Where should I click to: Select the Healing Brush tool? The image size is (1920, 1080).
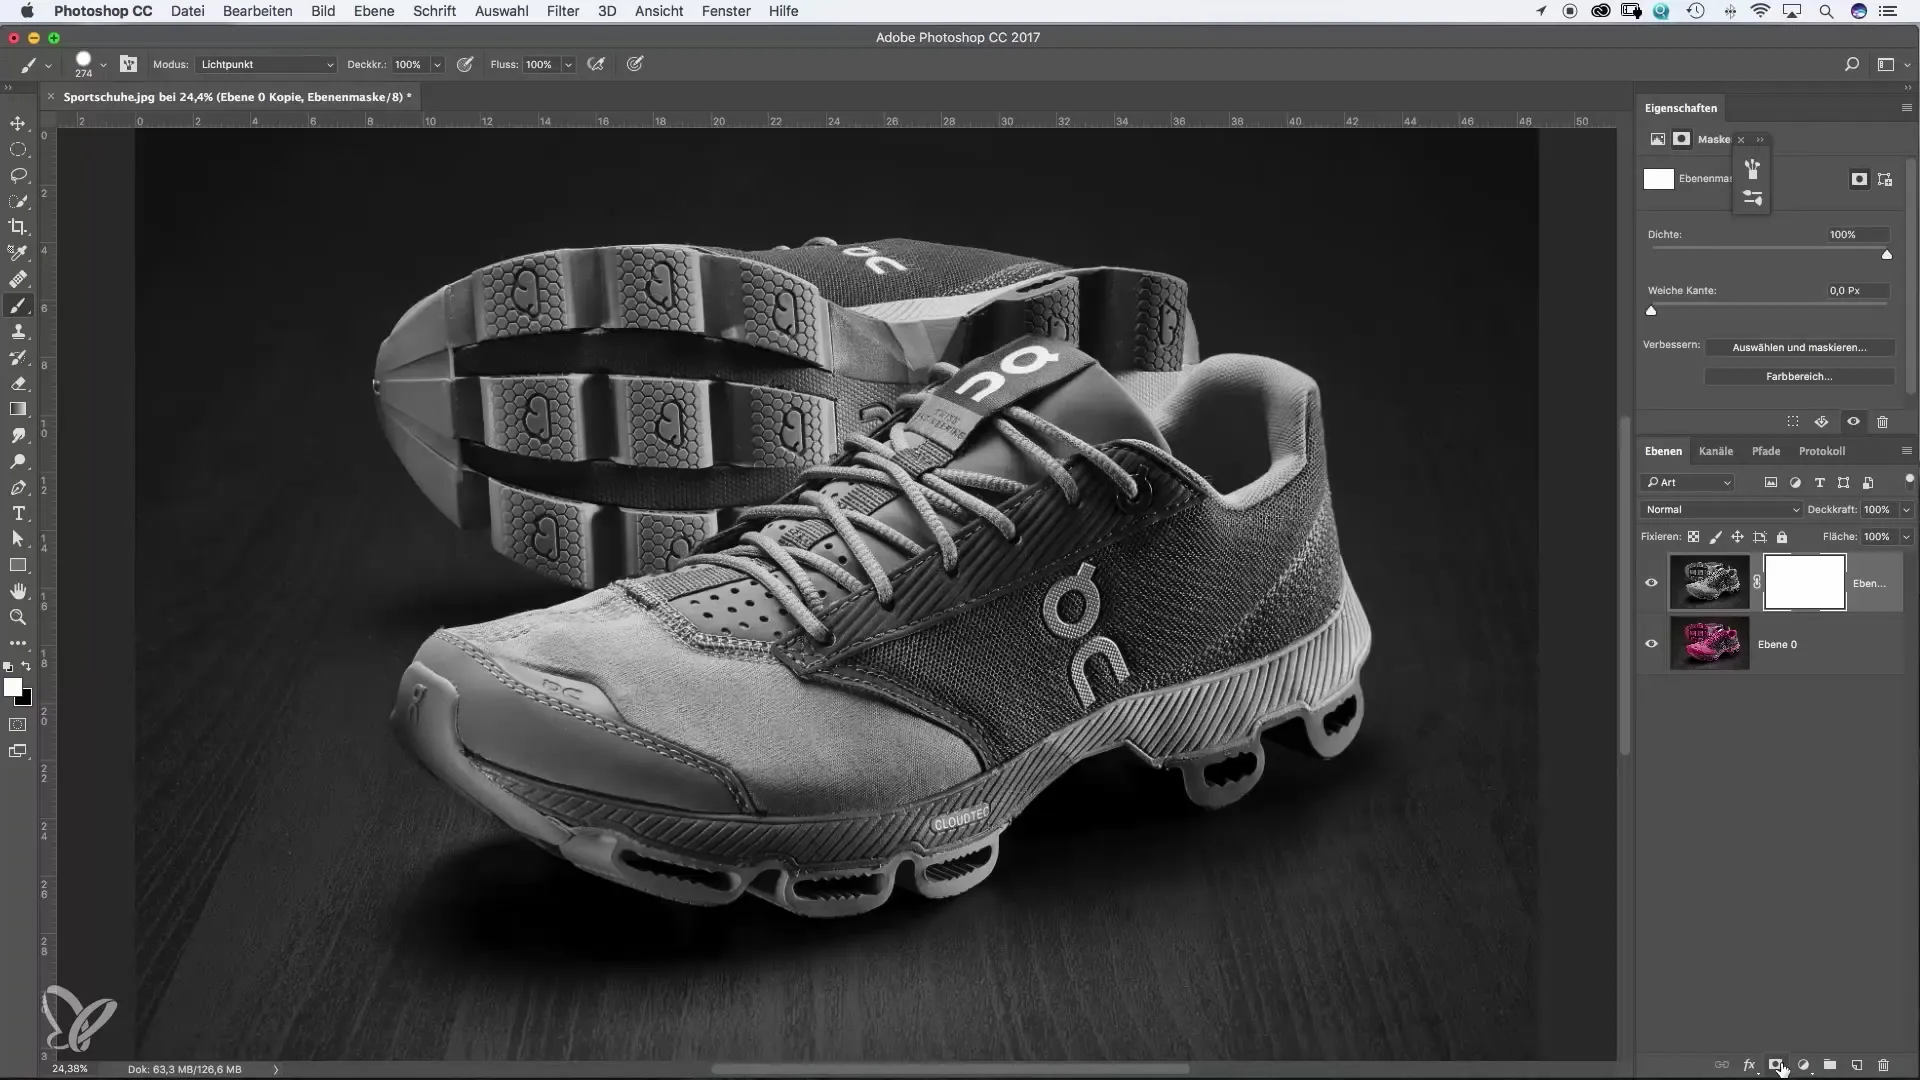click(x=18, y=279)
